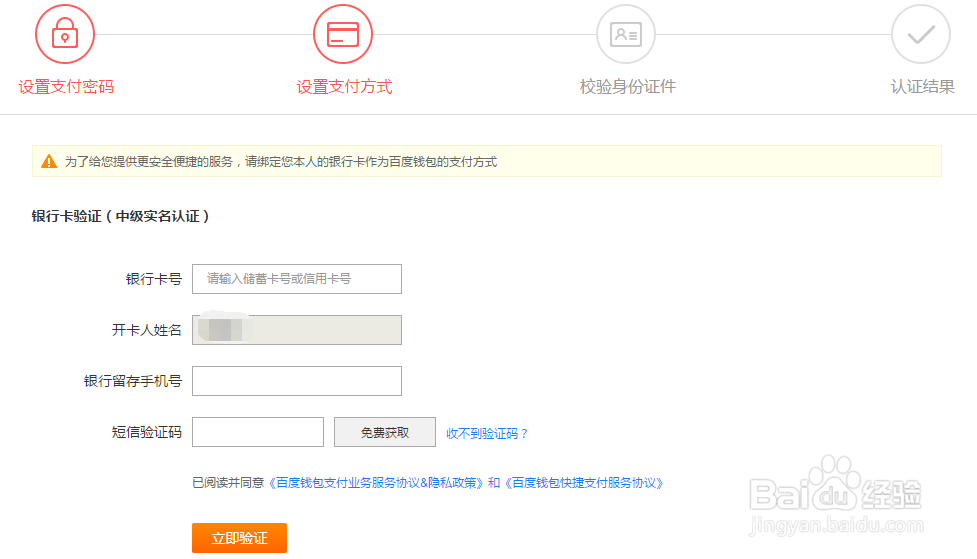Click the 免费获取 button
977x559 pixels.
click(x=385, y=432)
